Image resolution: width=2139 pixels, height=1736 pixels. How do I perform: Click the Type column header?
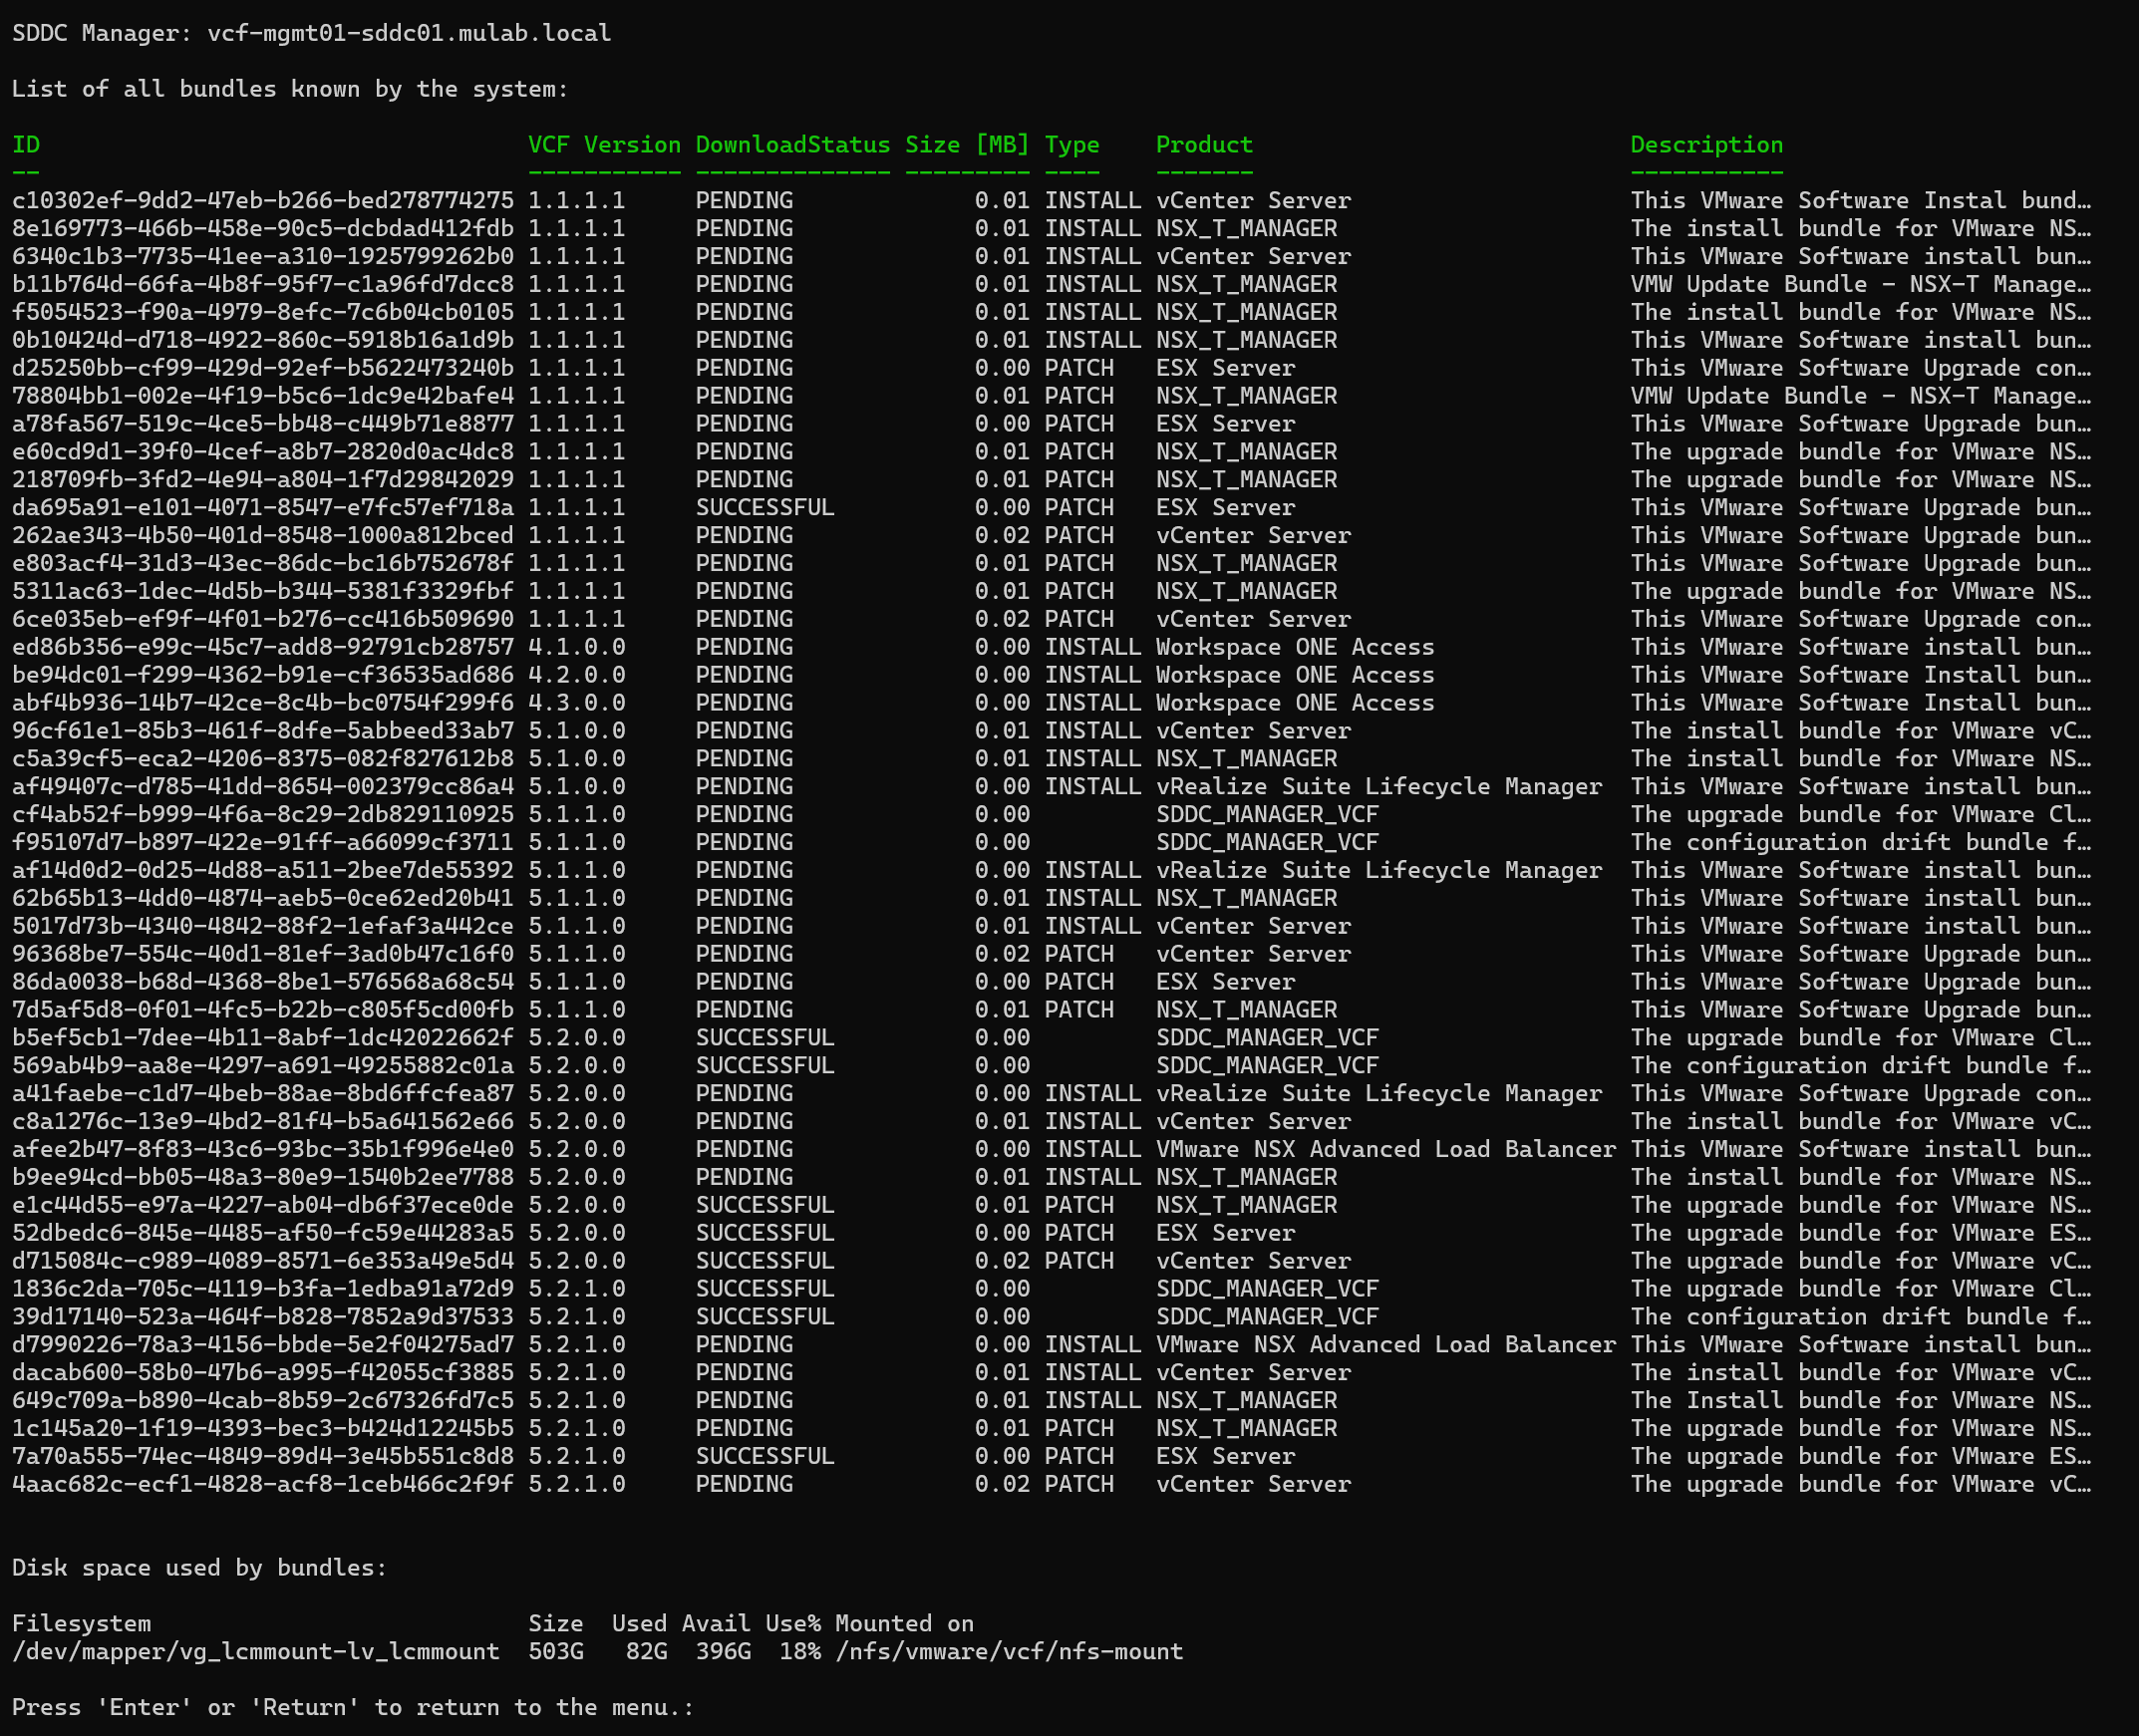pyautogui.click(x=1071, y=145)
